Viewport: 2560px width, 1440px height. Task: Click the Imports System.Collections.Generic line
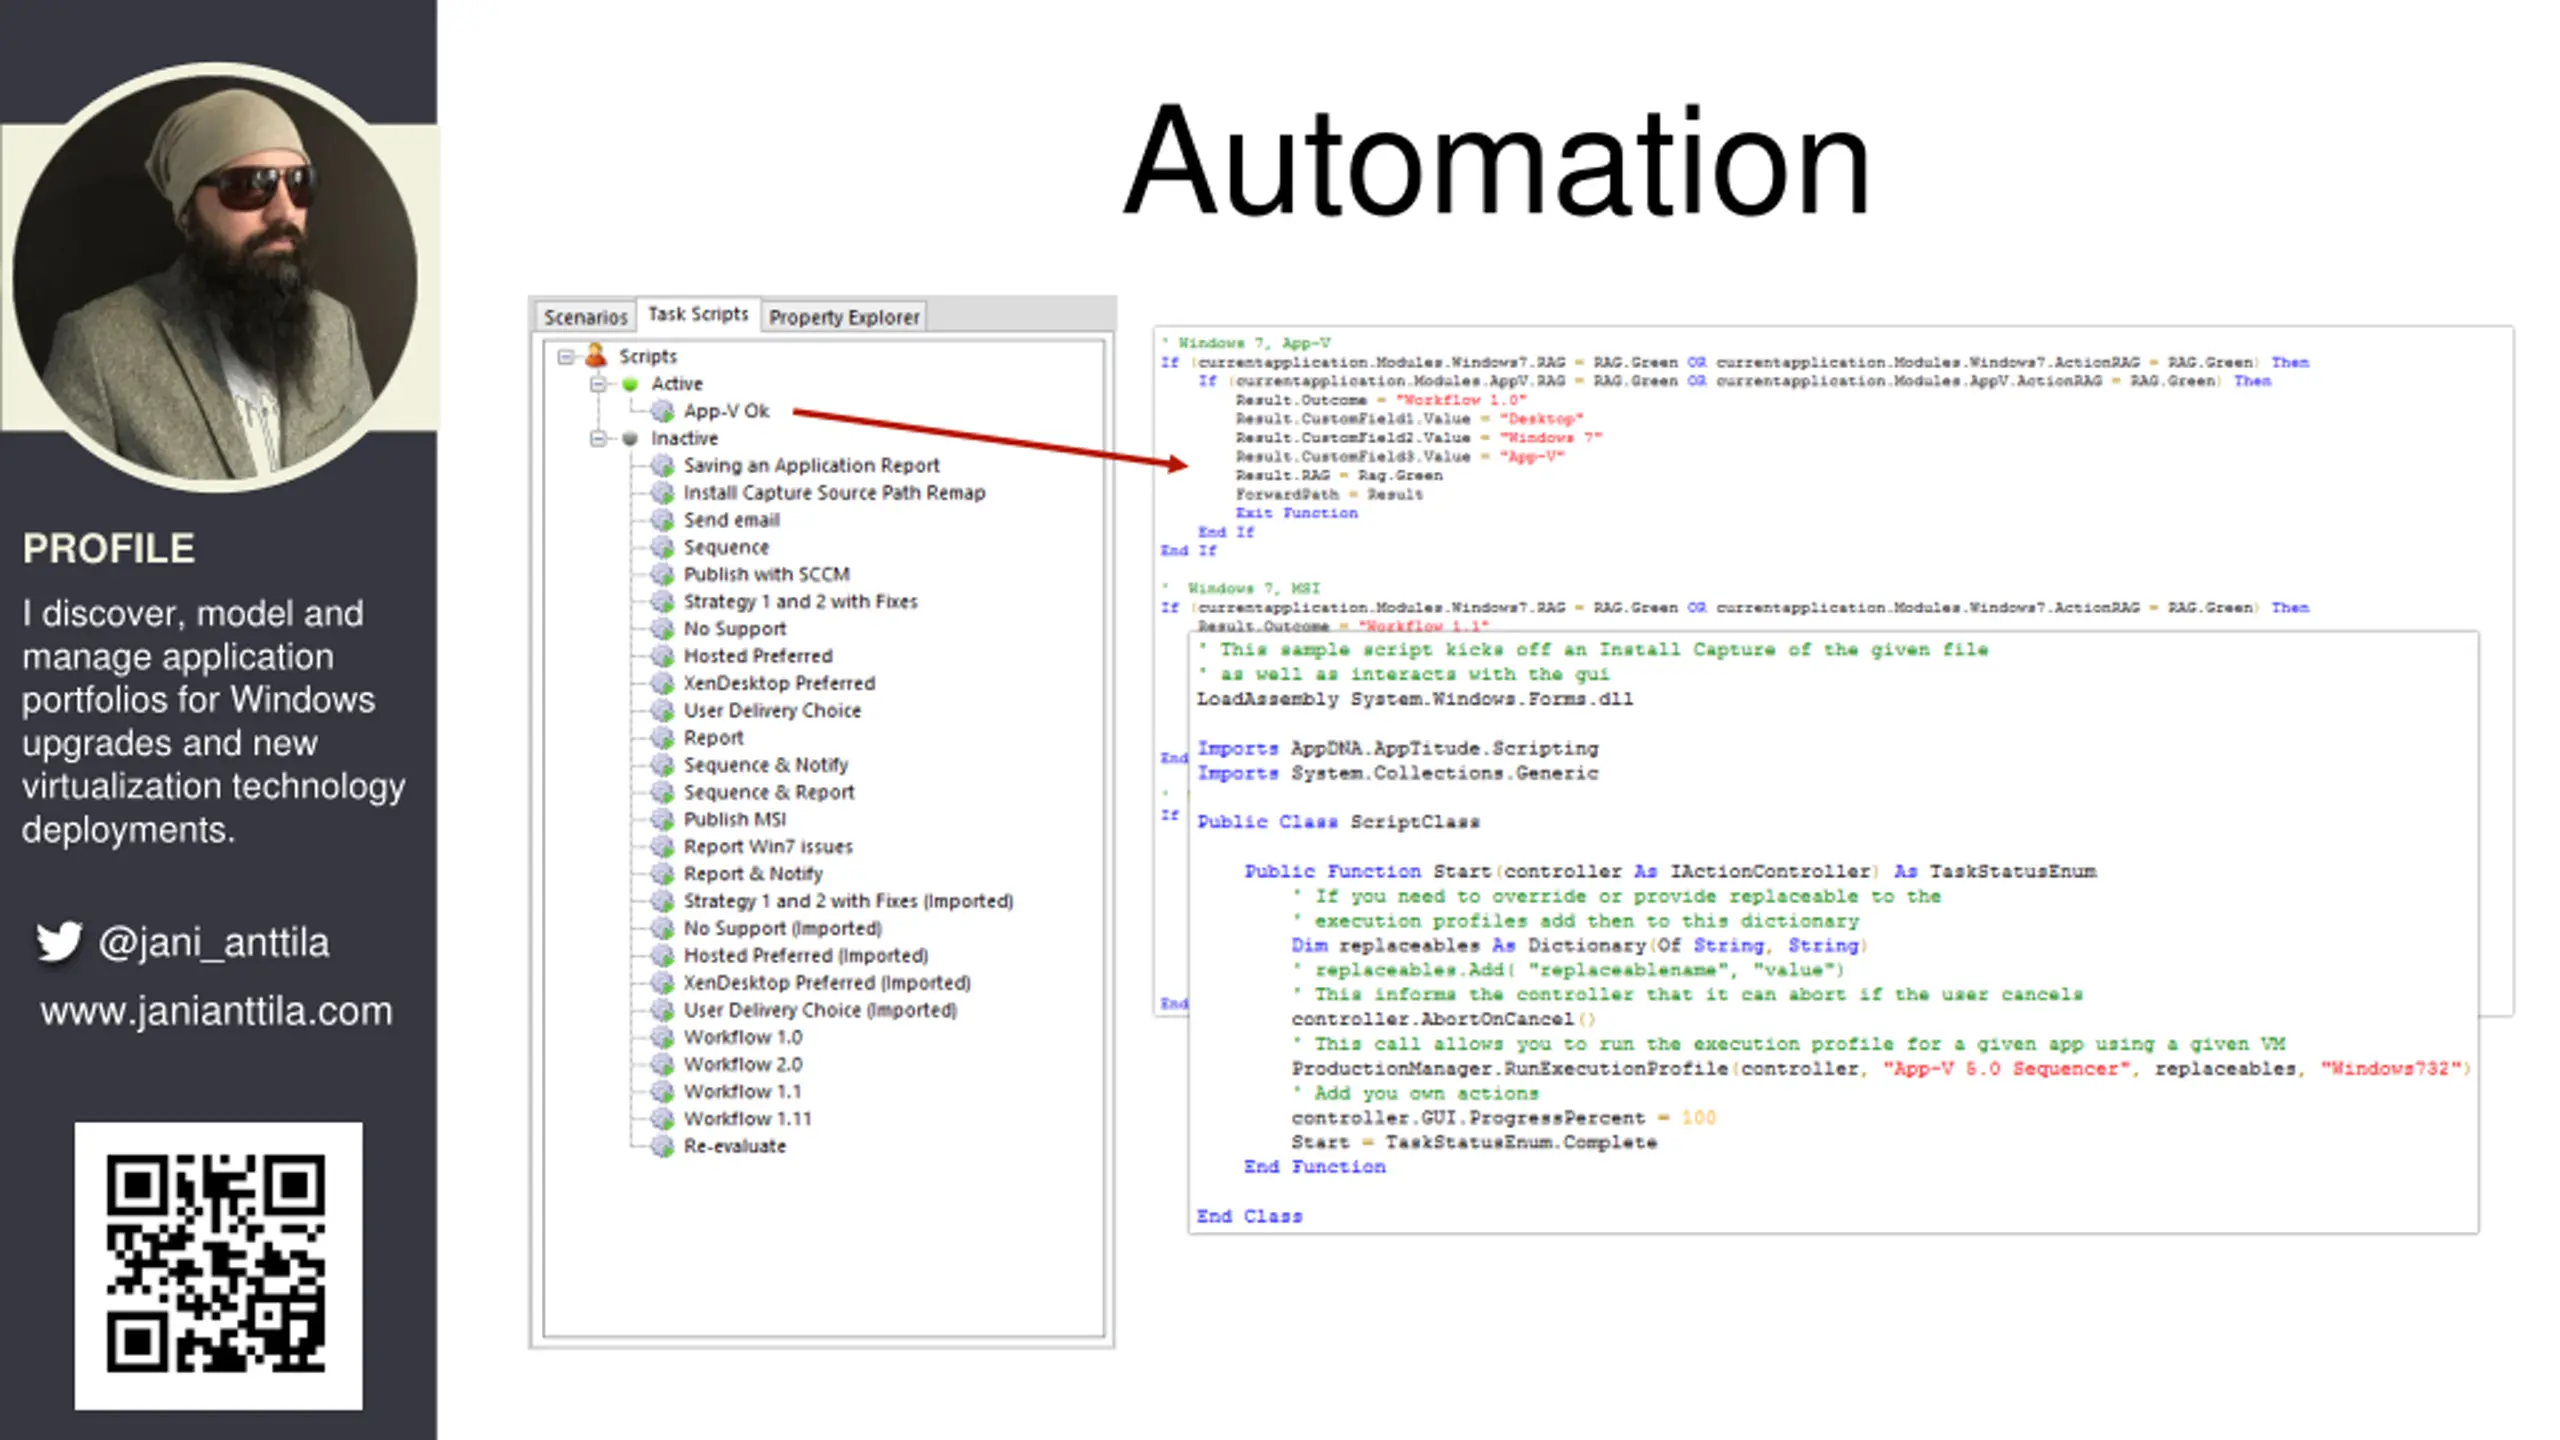(1398, 773)
